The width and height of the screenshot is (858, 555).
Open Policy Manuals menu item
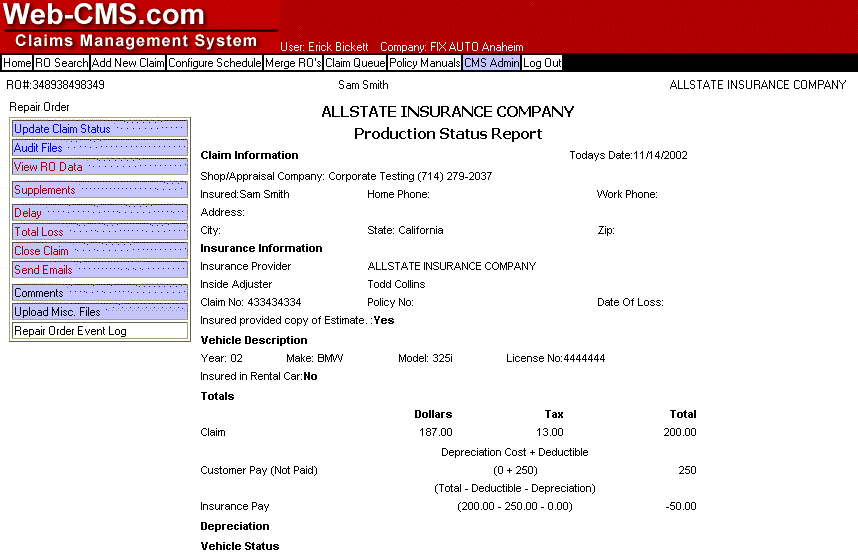[425, 63]
